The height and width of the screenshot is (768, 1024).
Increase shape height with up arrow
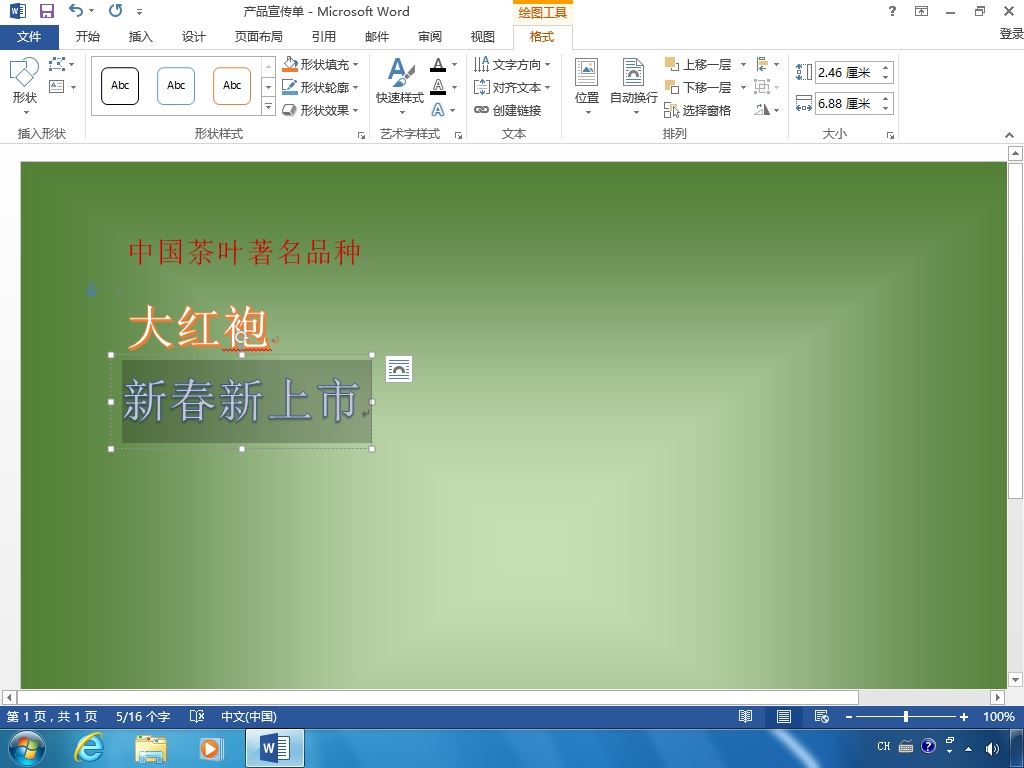click(886, 67)
